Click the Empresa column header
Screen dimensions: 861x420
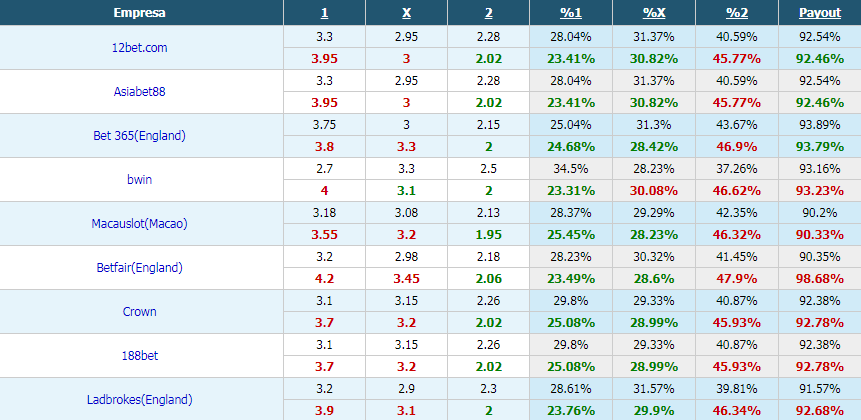point(139,13)
